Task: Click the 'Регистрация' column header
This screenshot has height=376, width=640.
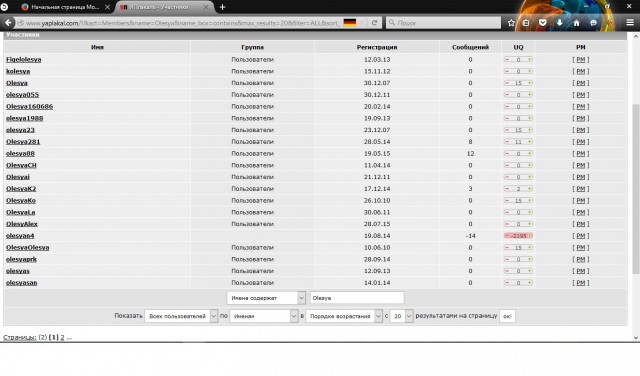Action: point(377,47)
